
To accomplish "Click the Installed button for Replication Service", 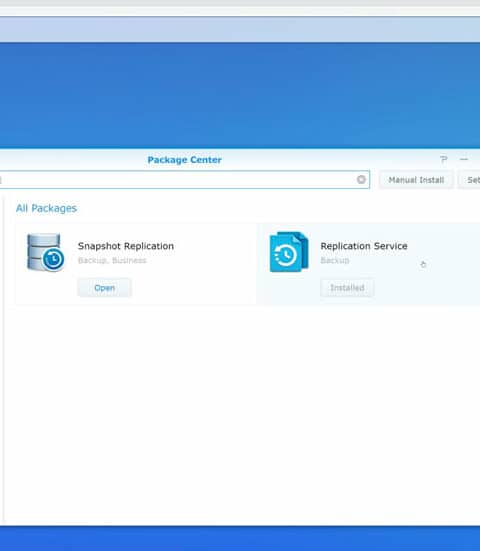I will tap(347, 288).
